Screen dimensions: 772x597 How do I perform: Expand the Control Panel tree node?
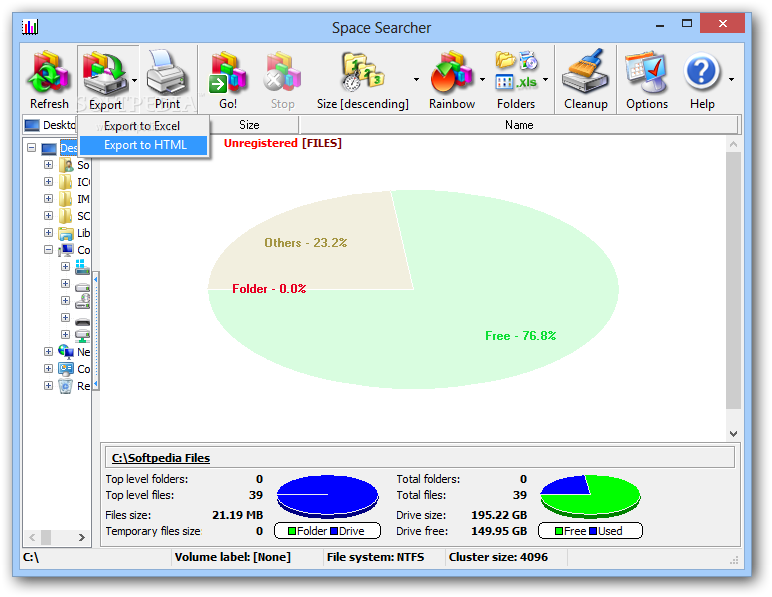(48, 368)
